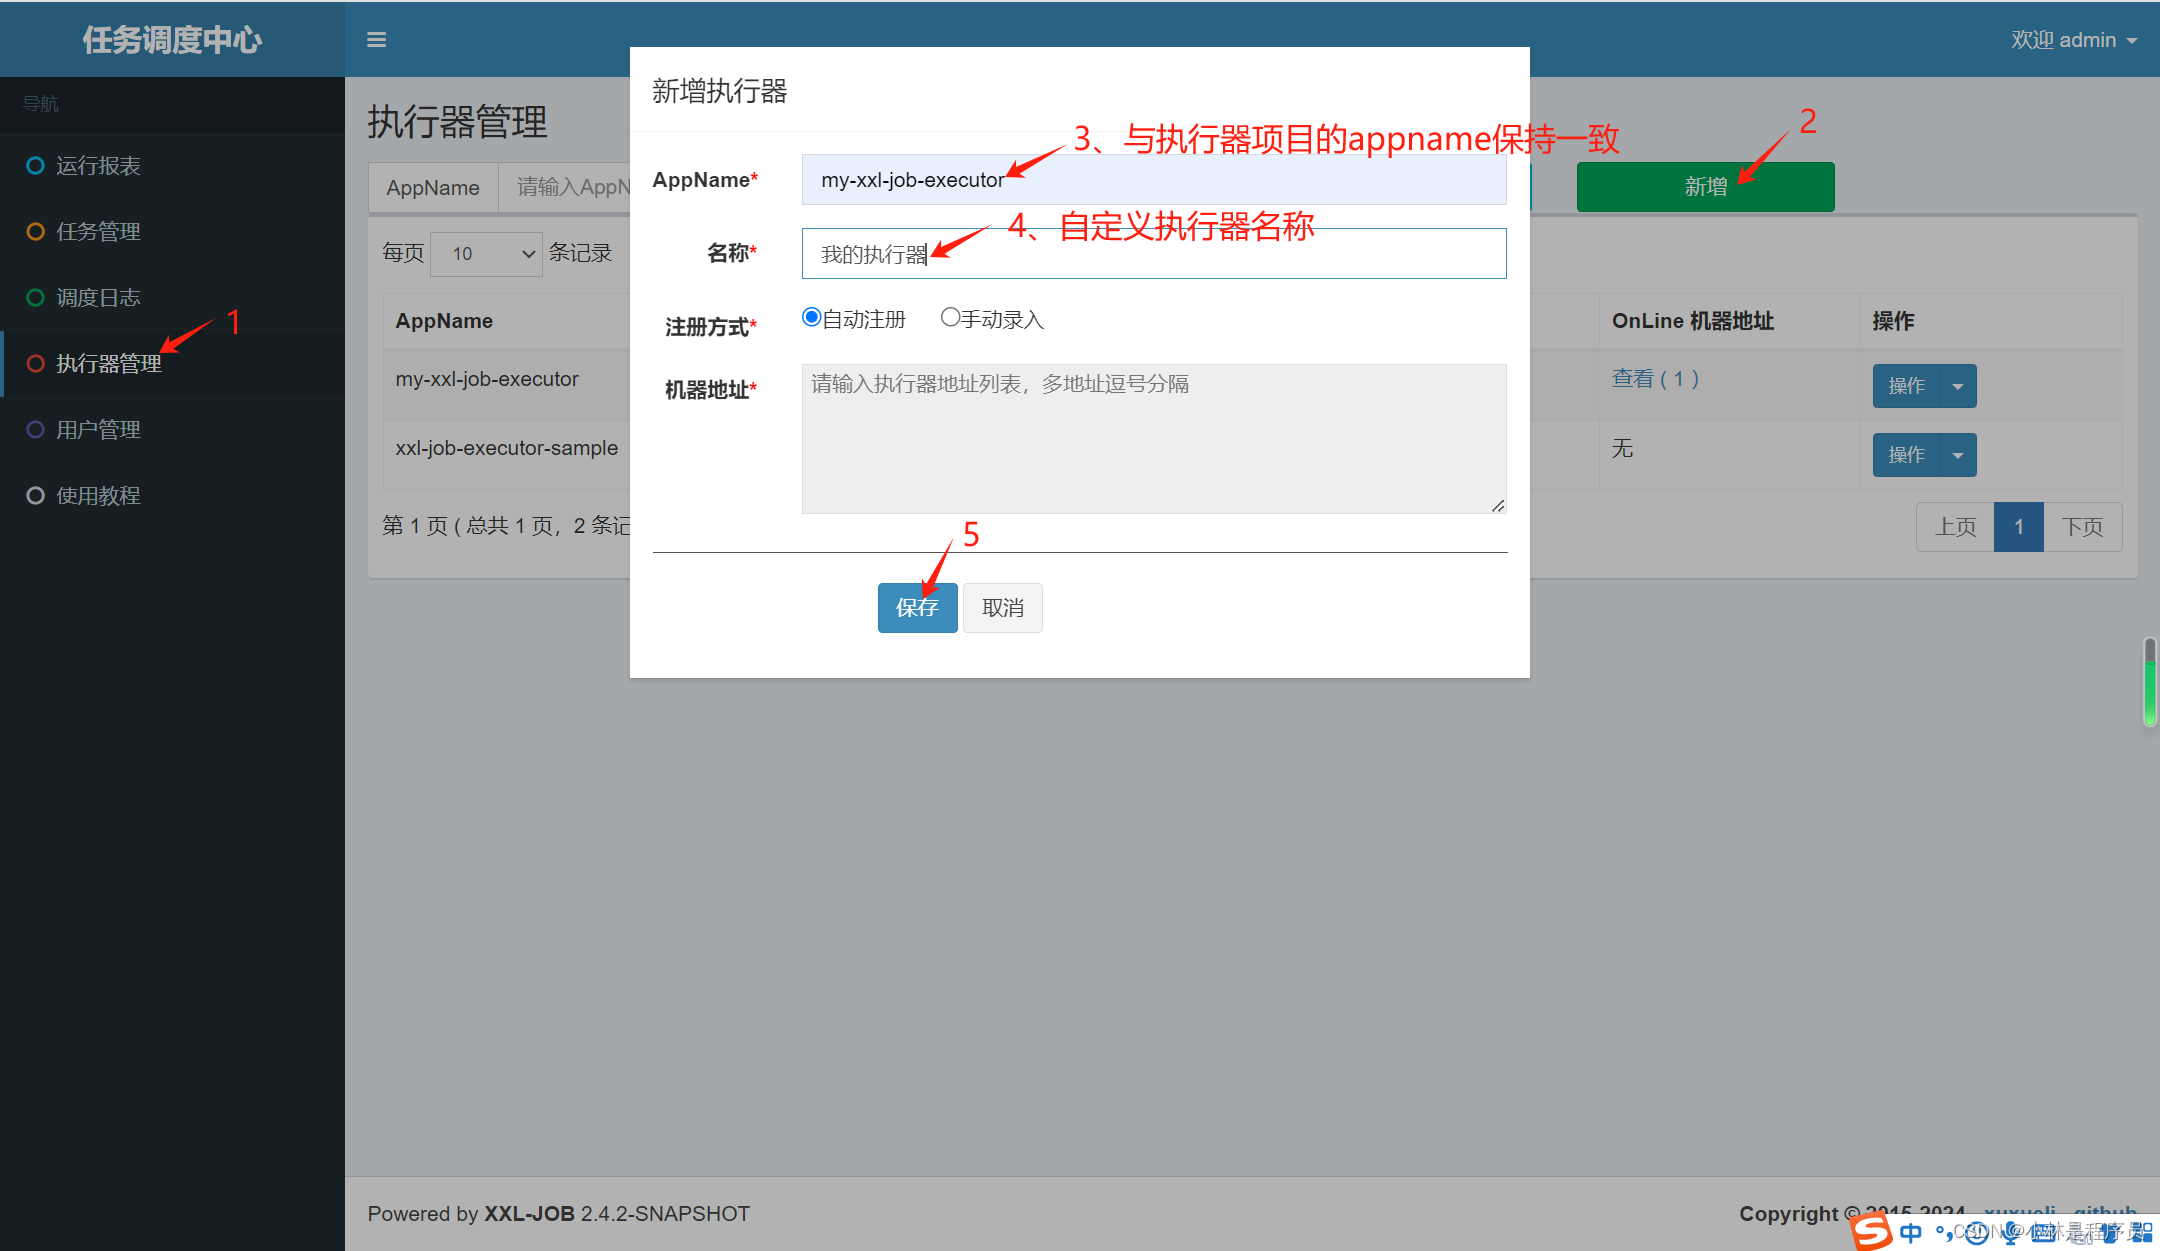Image resolution: width=2160 pixels, height=1251 pixels.
Task: Click the 保存 button
Action: pyautogui.click(x=917, y=608)
